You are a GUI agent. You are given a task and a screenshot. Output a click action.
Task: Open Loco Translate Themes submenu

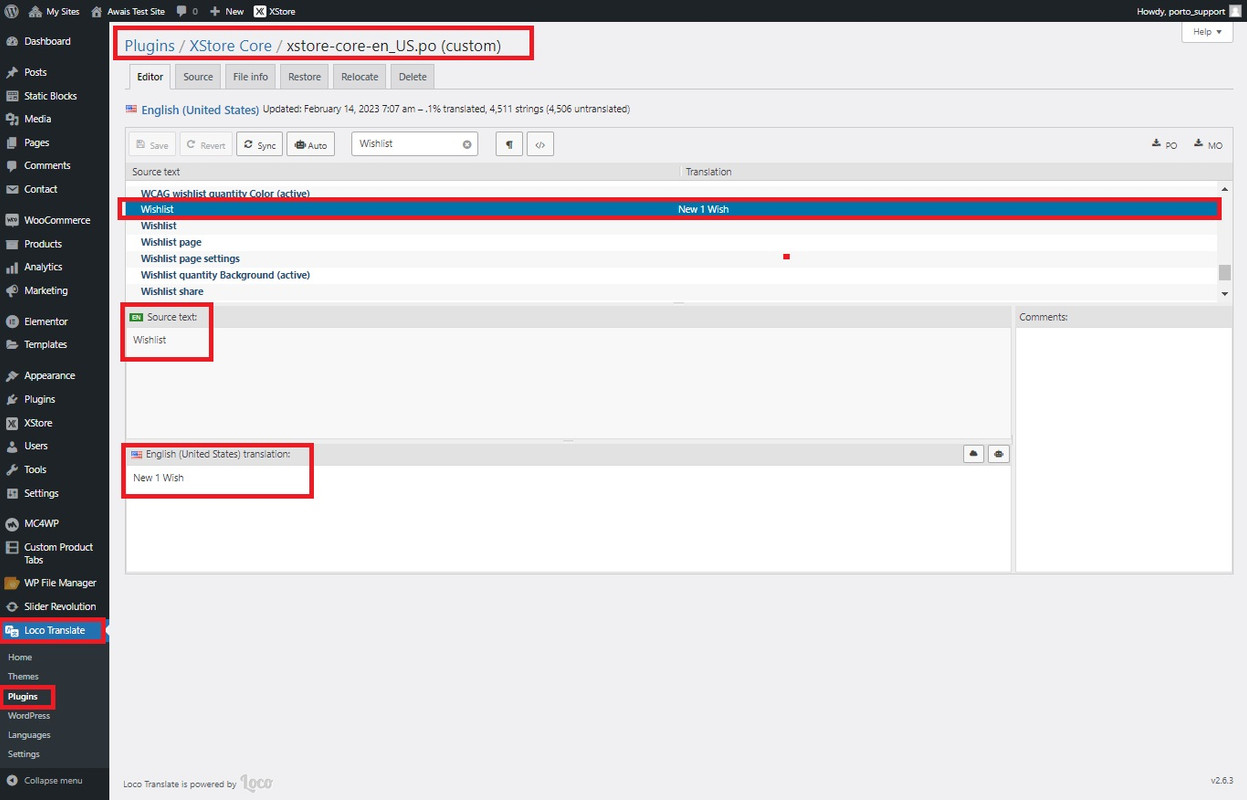pos(23,677)
